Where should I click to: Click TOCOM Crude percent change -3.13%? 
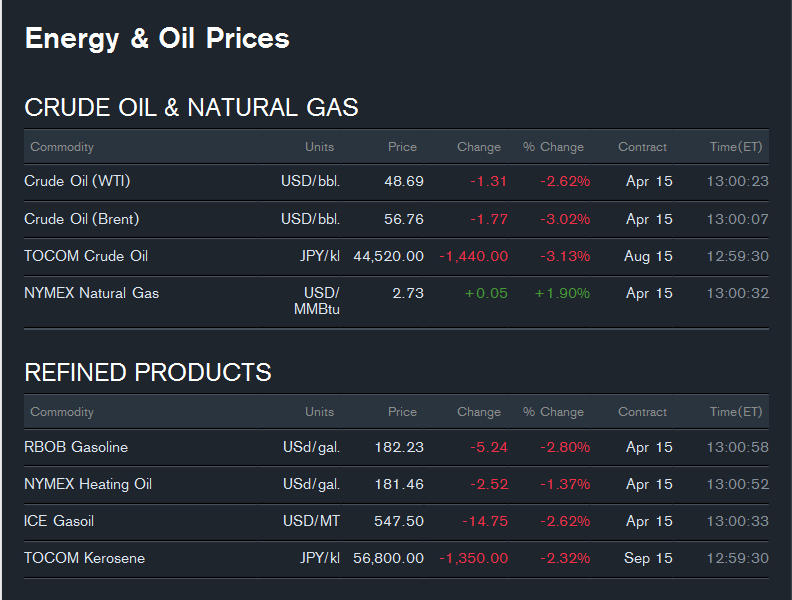coord(565,257)
